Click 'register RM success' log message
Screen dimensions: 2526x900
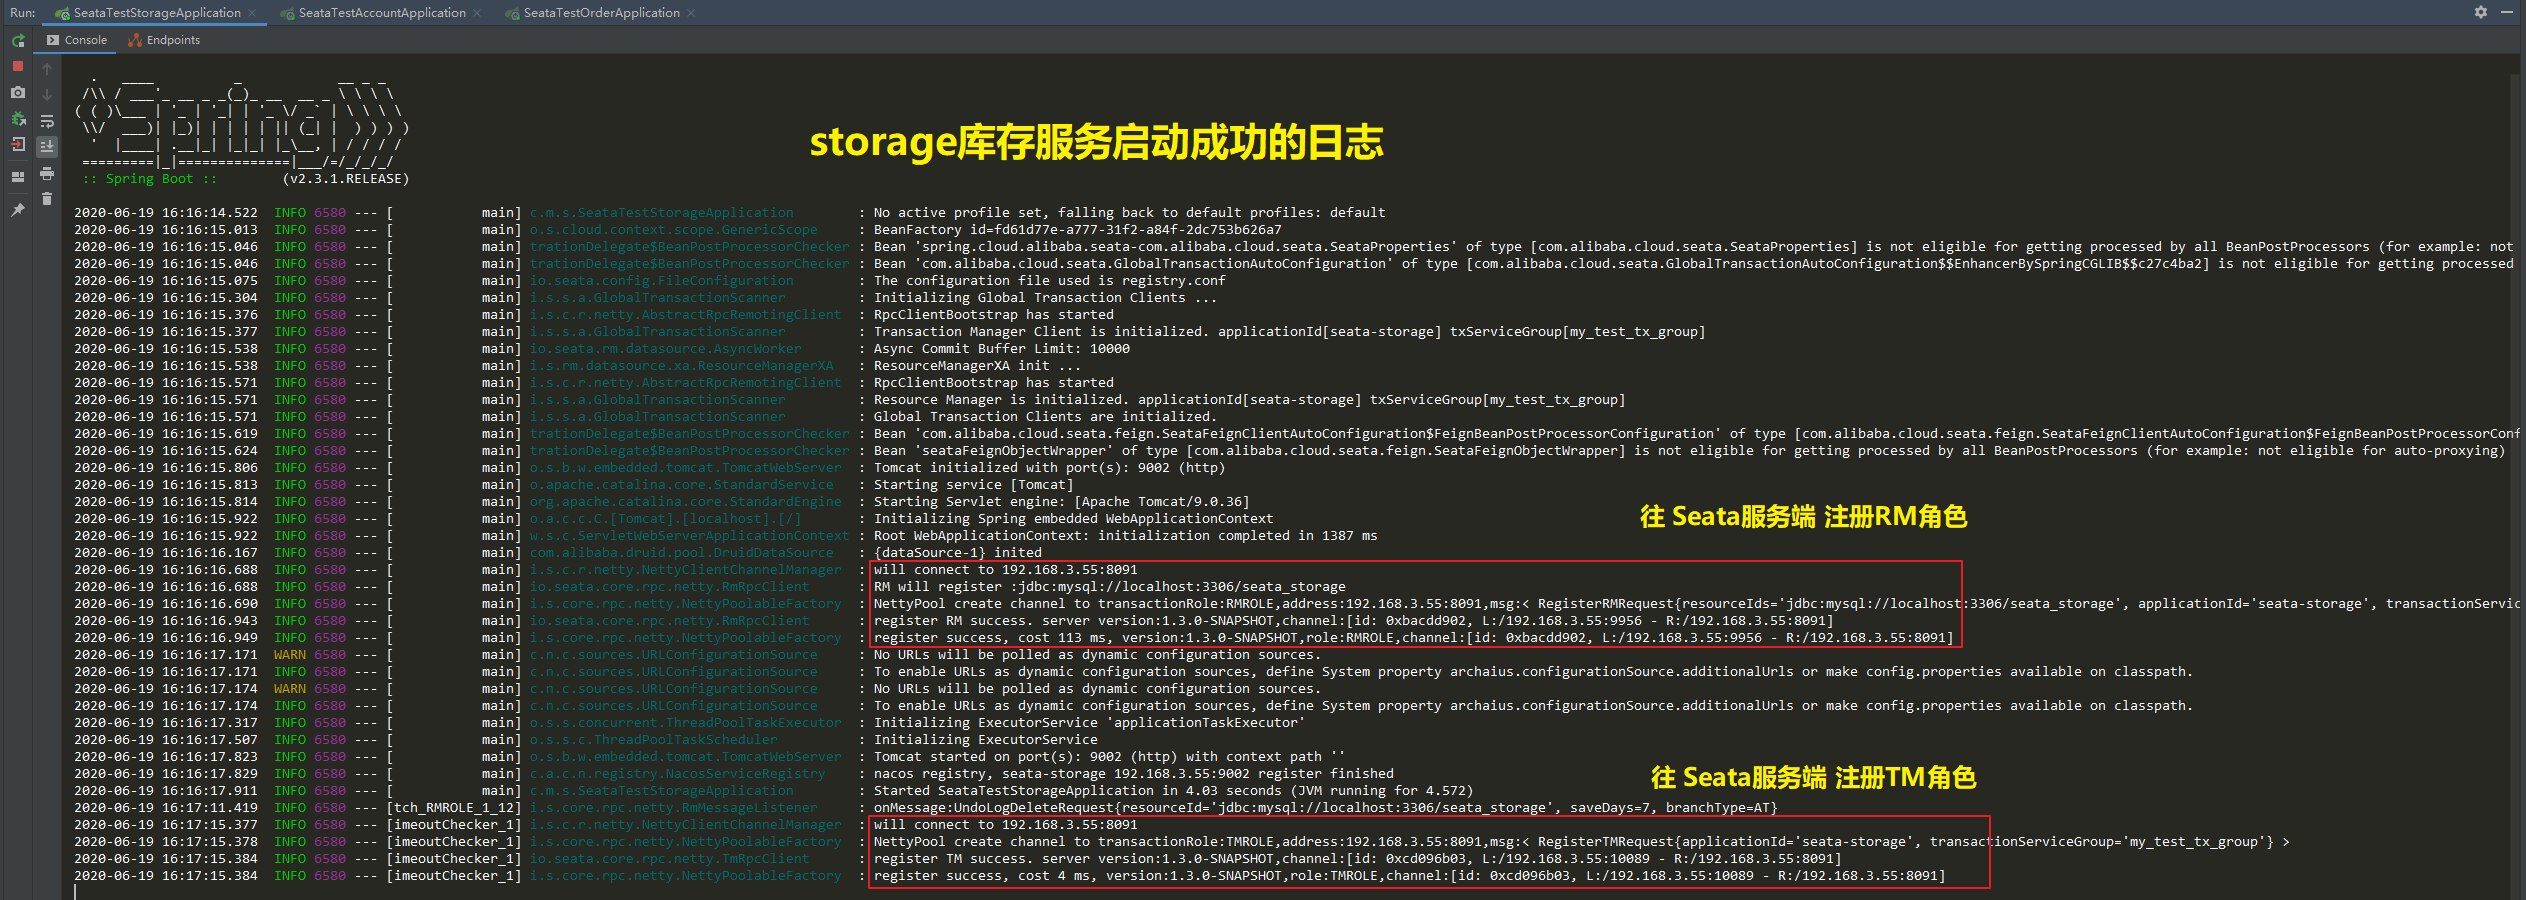tap(1354, 621)
